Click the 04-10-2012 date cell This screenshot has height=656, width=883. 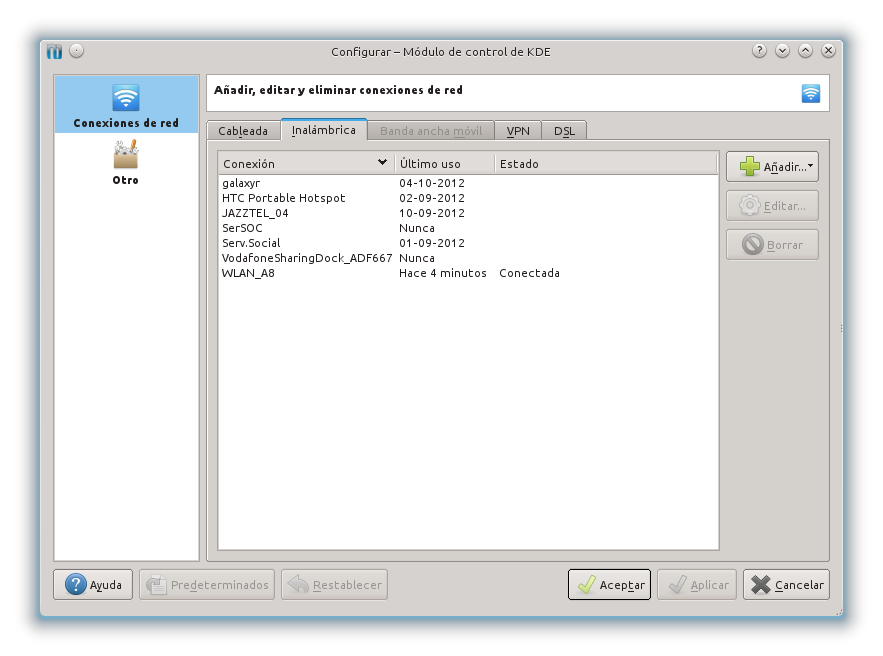tap(432, 183)
